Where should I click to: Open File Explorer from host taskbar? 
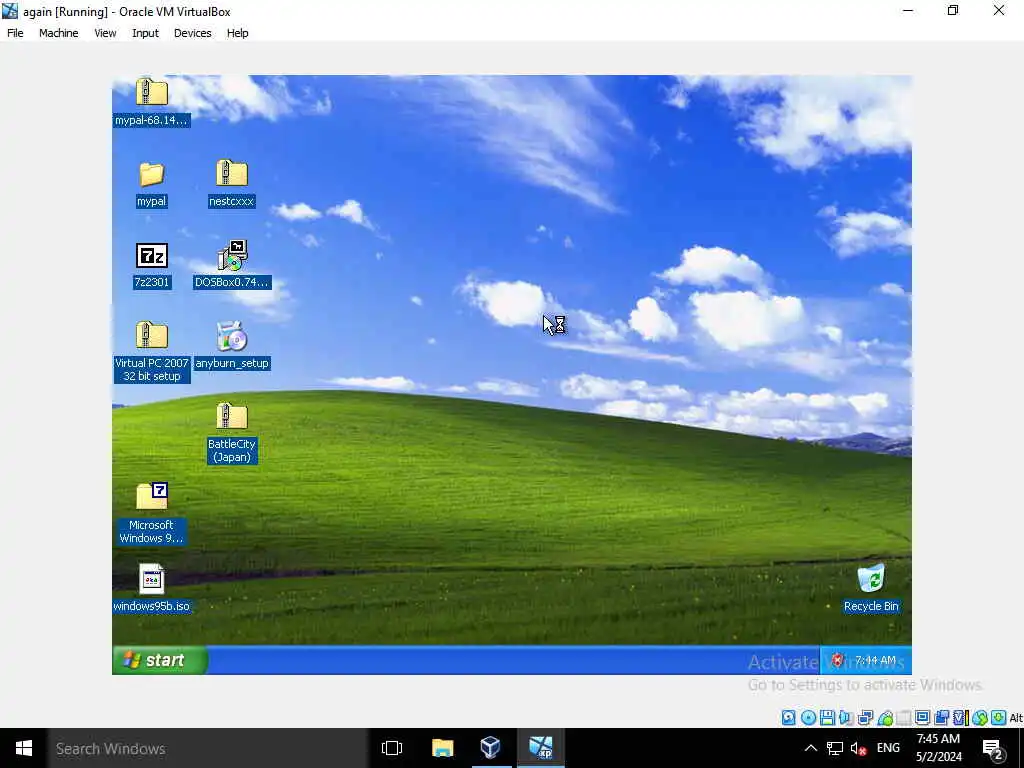(x=442, y=748)
